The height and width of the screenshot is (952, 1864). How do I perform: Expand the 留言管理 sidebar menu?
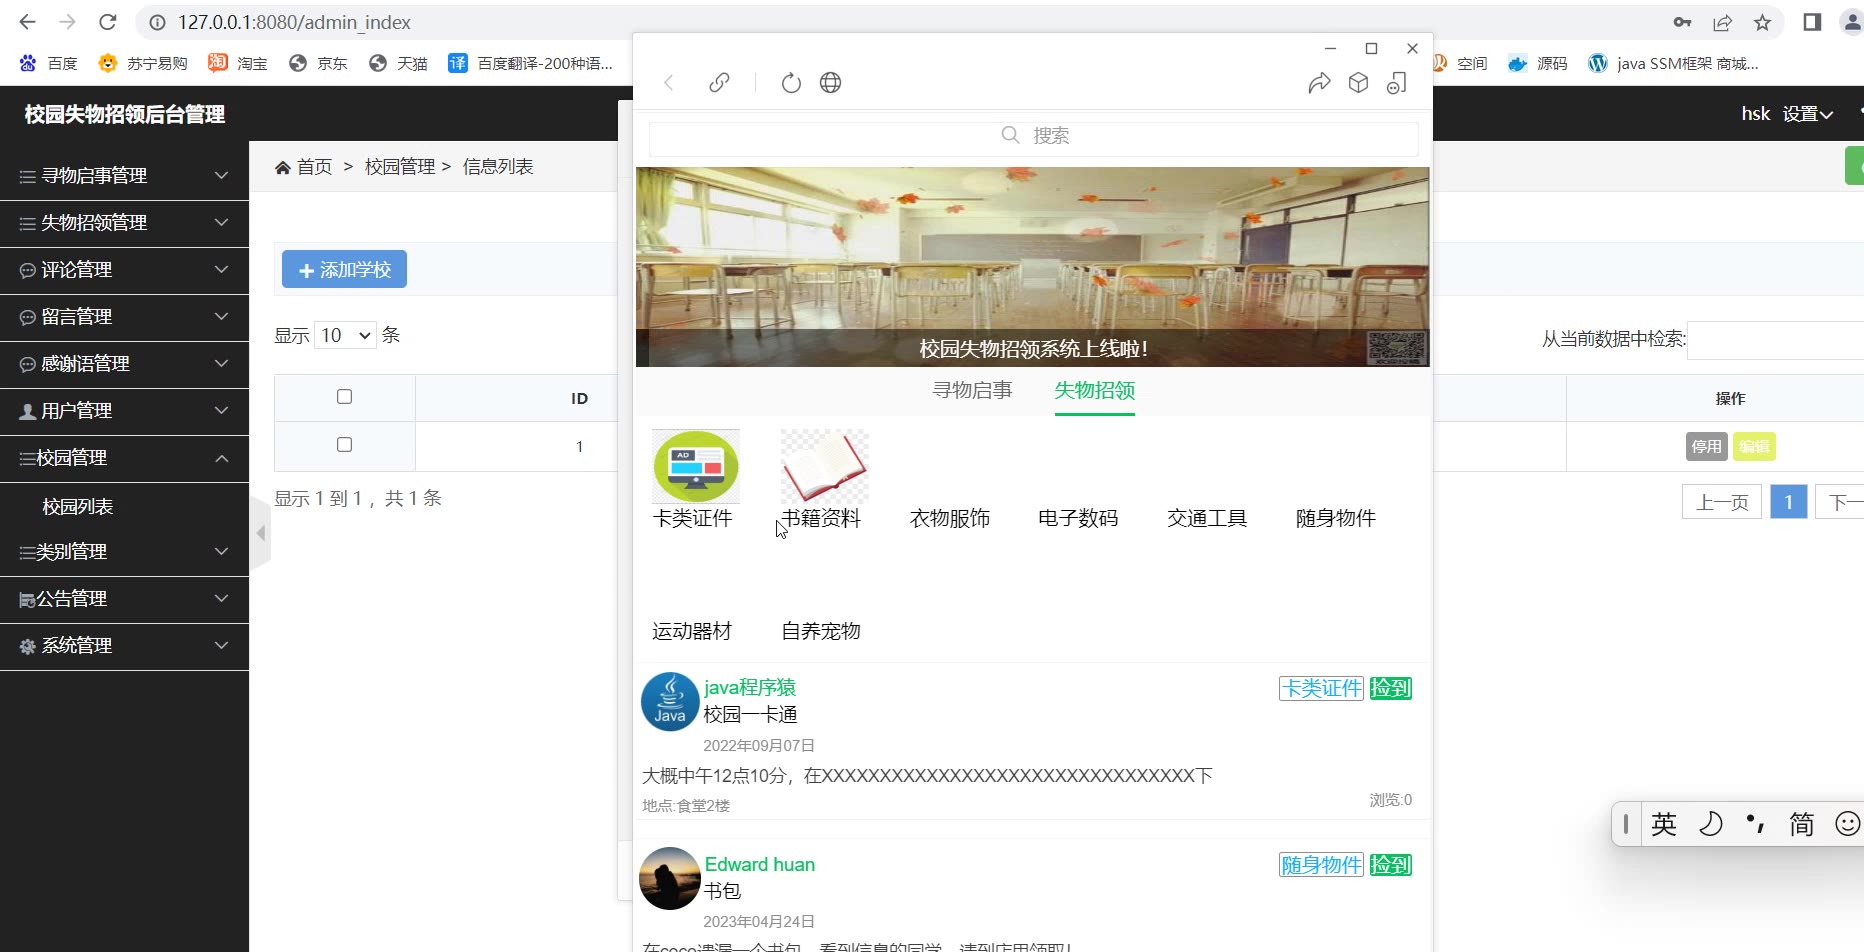[124, 317]
